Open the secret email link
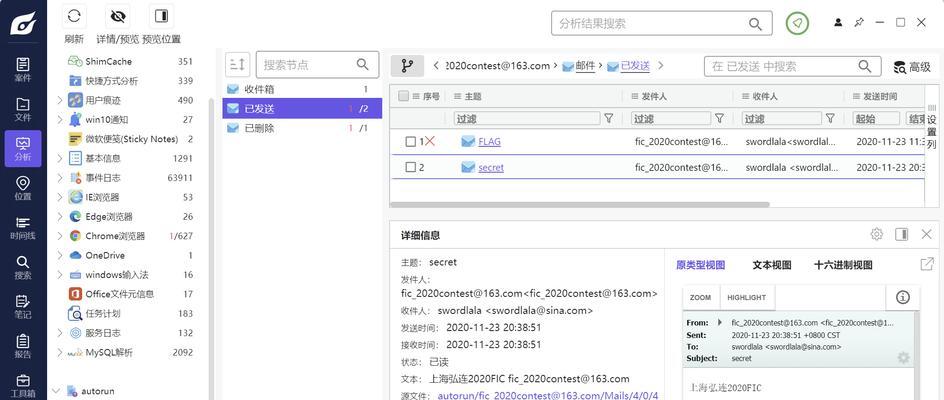Image resolution: width=944 pixels, height=400 pixels. click(491, 167)
